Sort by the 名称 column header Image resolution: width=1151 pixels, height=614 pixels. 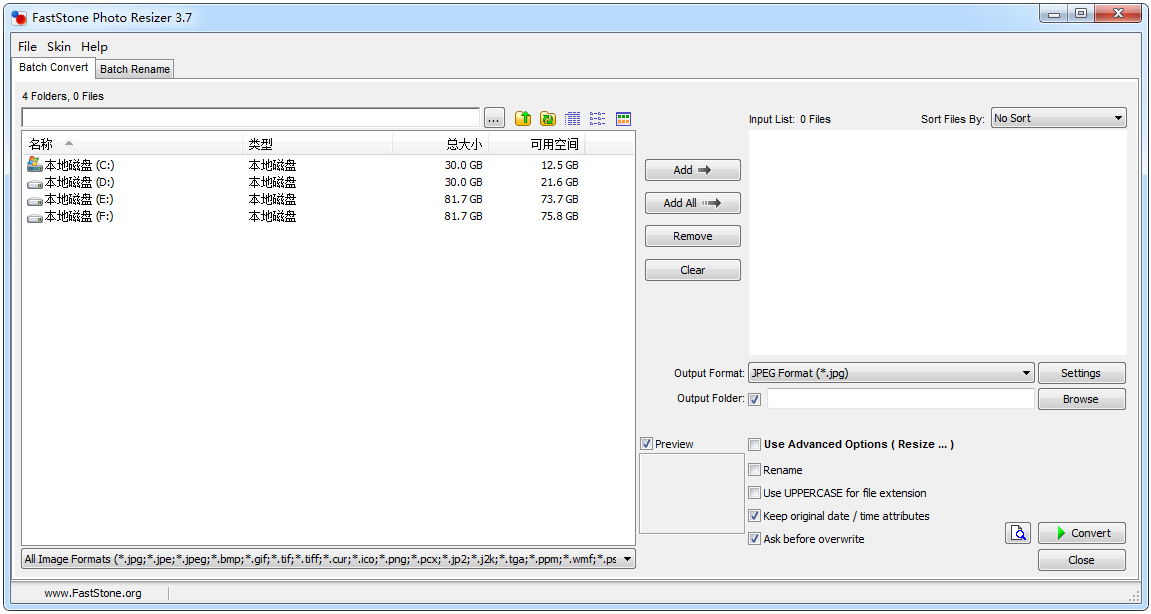[132, 145]
